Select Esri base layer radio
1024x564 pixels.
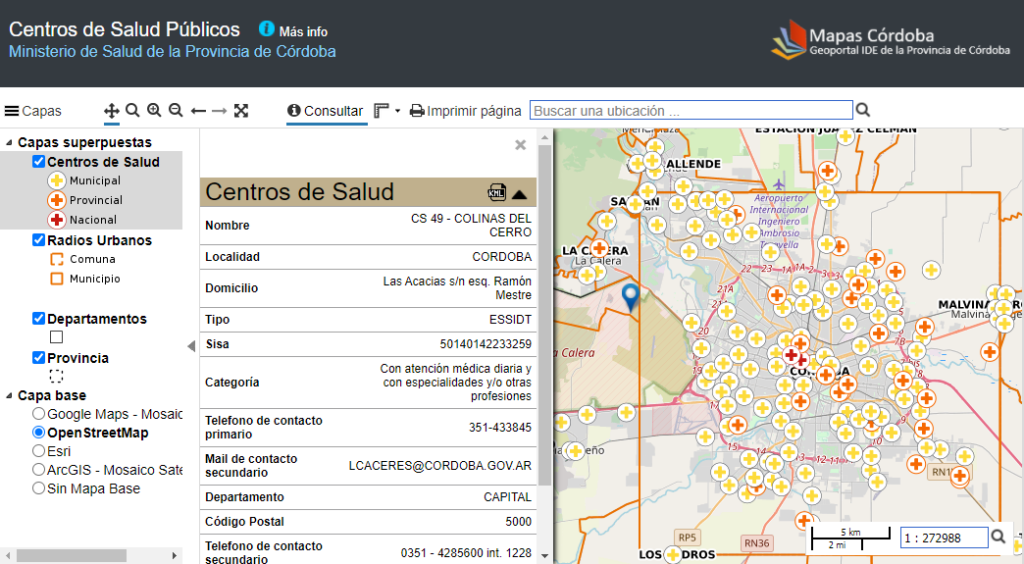pos(39,451)
